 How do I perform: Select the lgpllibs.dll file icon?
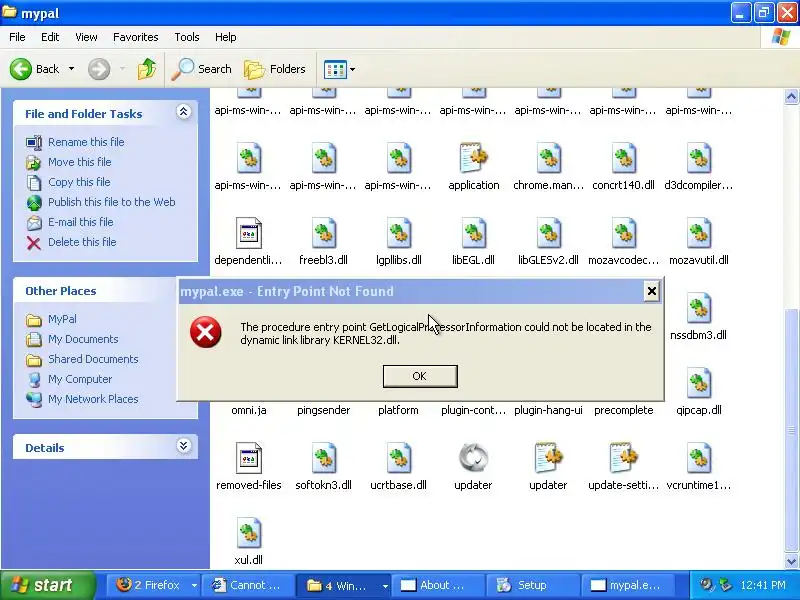click(x=398, y=233)
